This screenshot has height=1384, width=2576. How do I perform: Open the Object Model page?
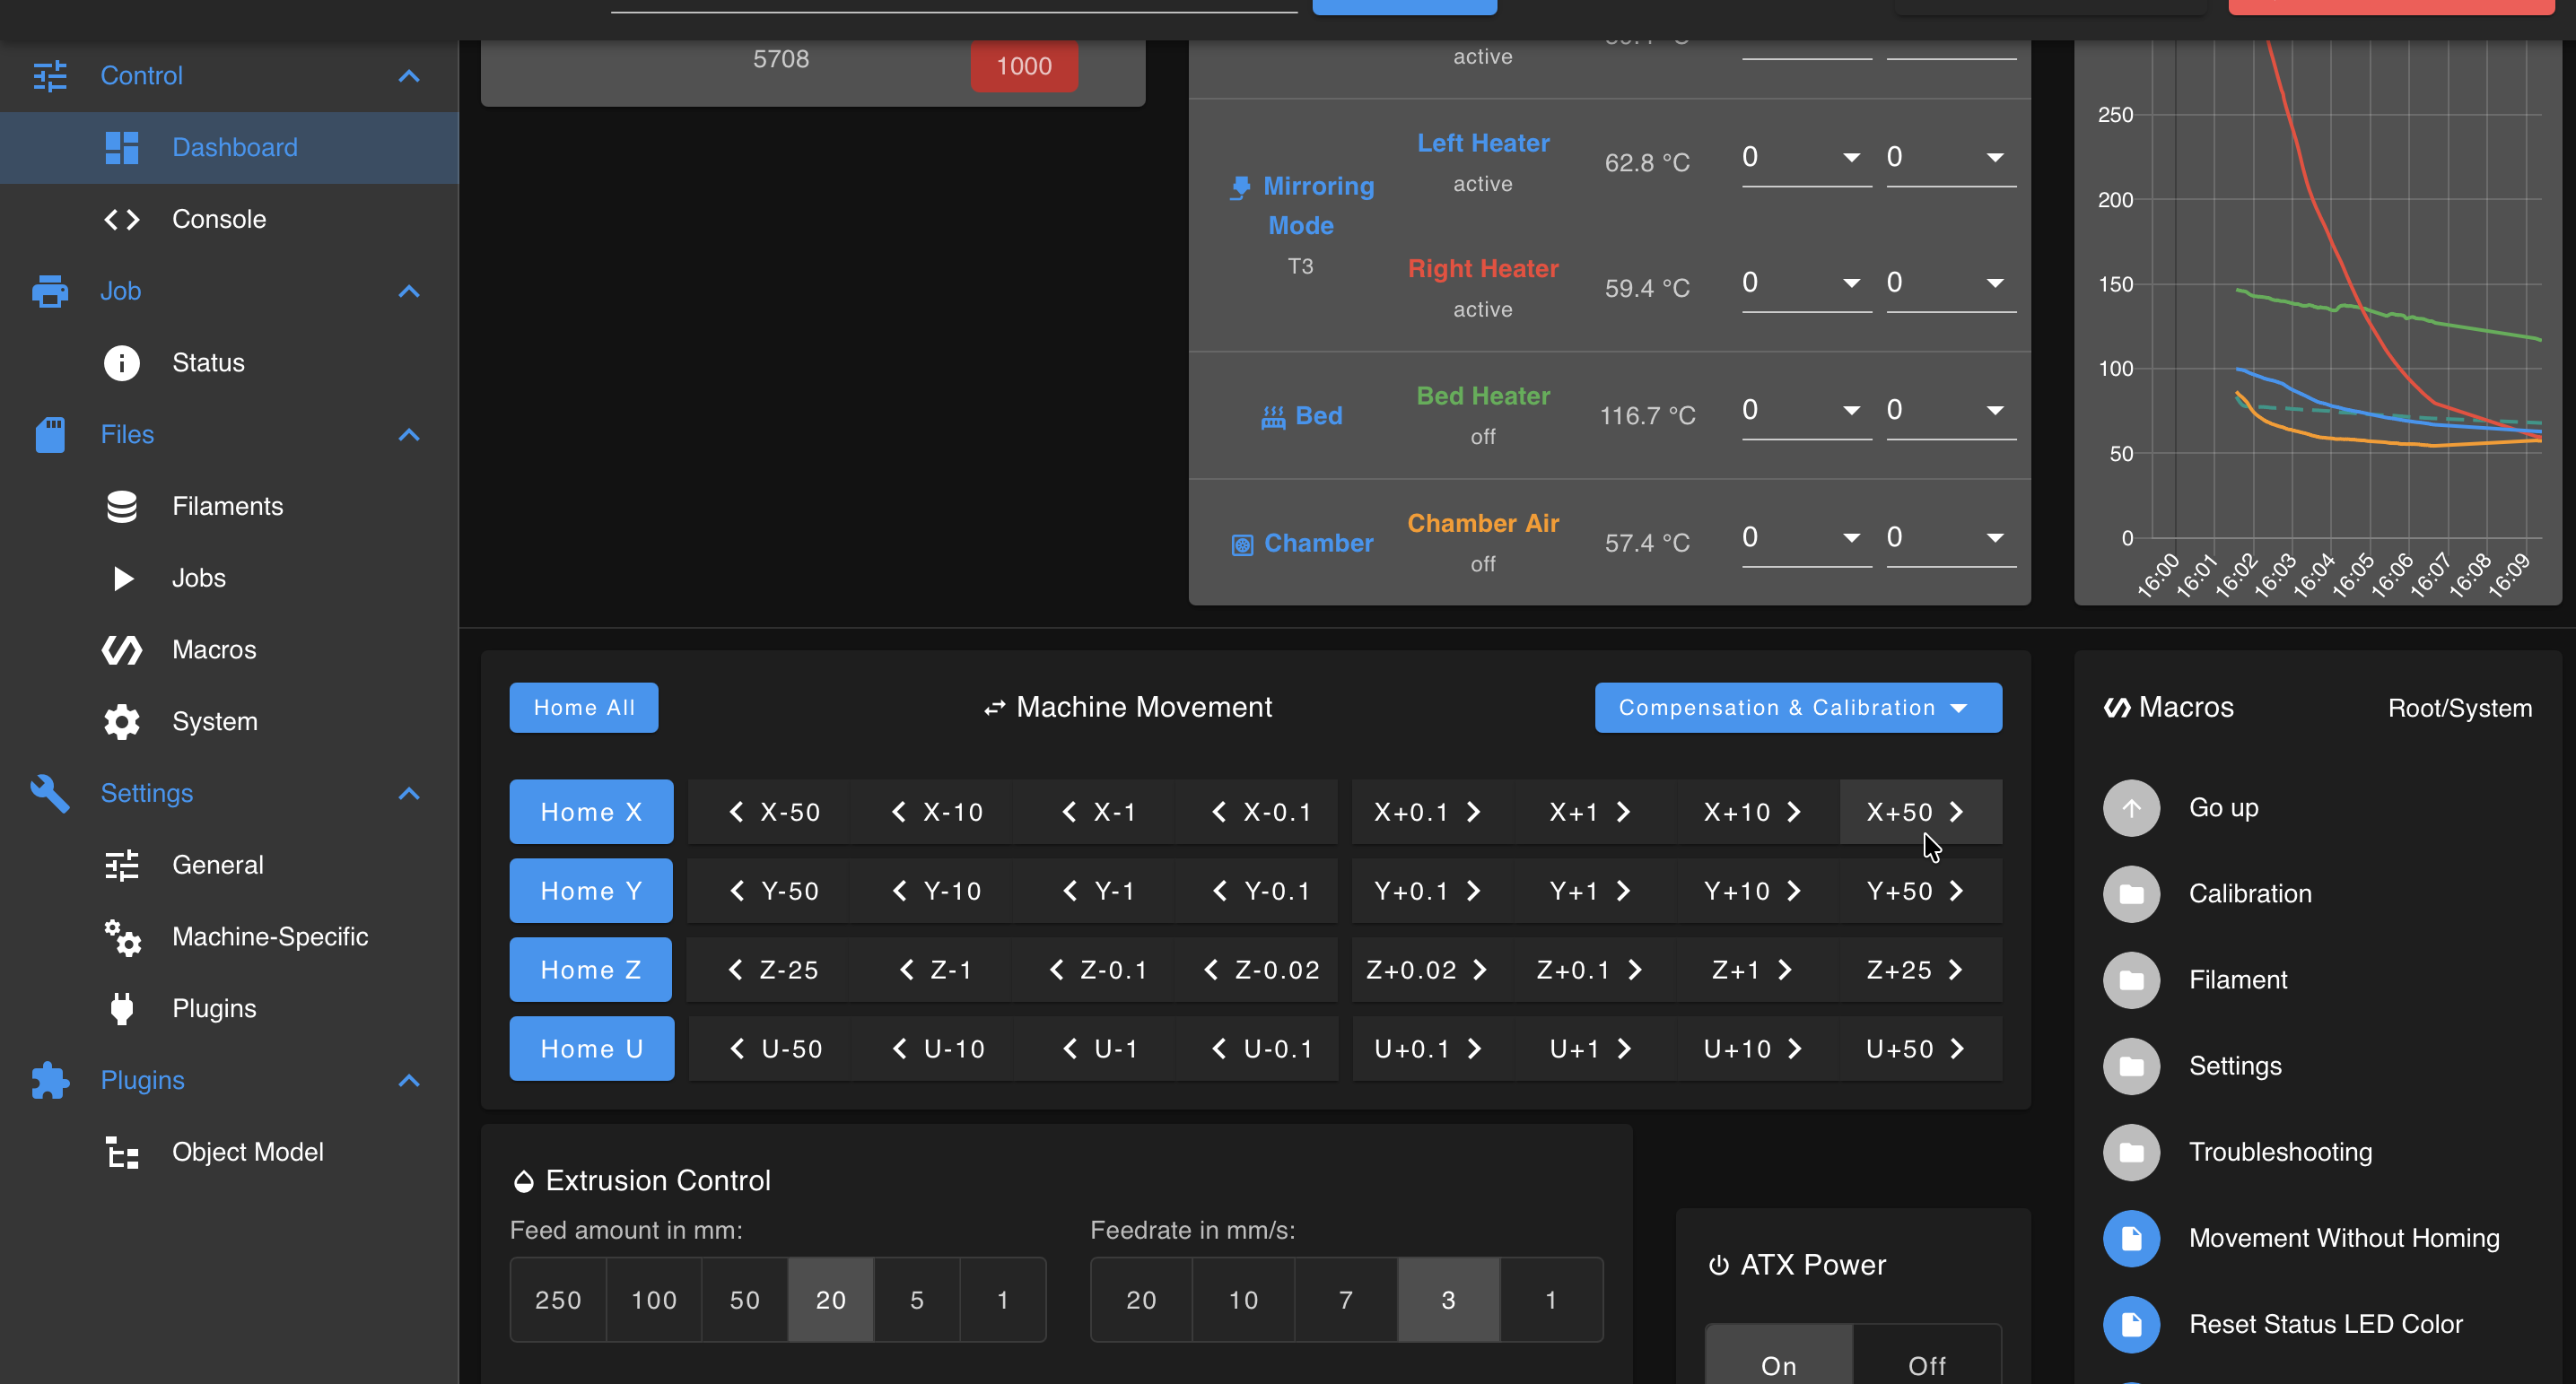pos(229,1152)
